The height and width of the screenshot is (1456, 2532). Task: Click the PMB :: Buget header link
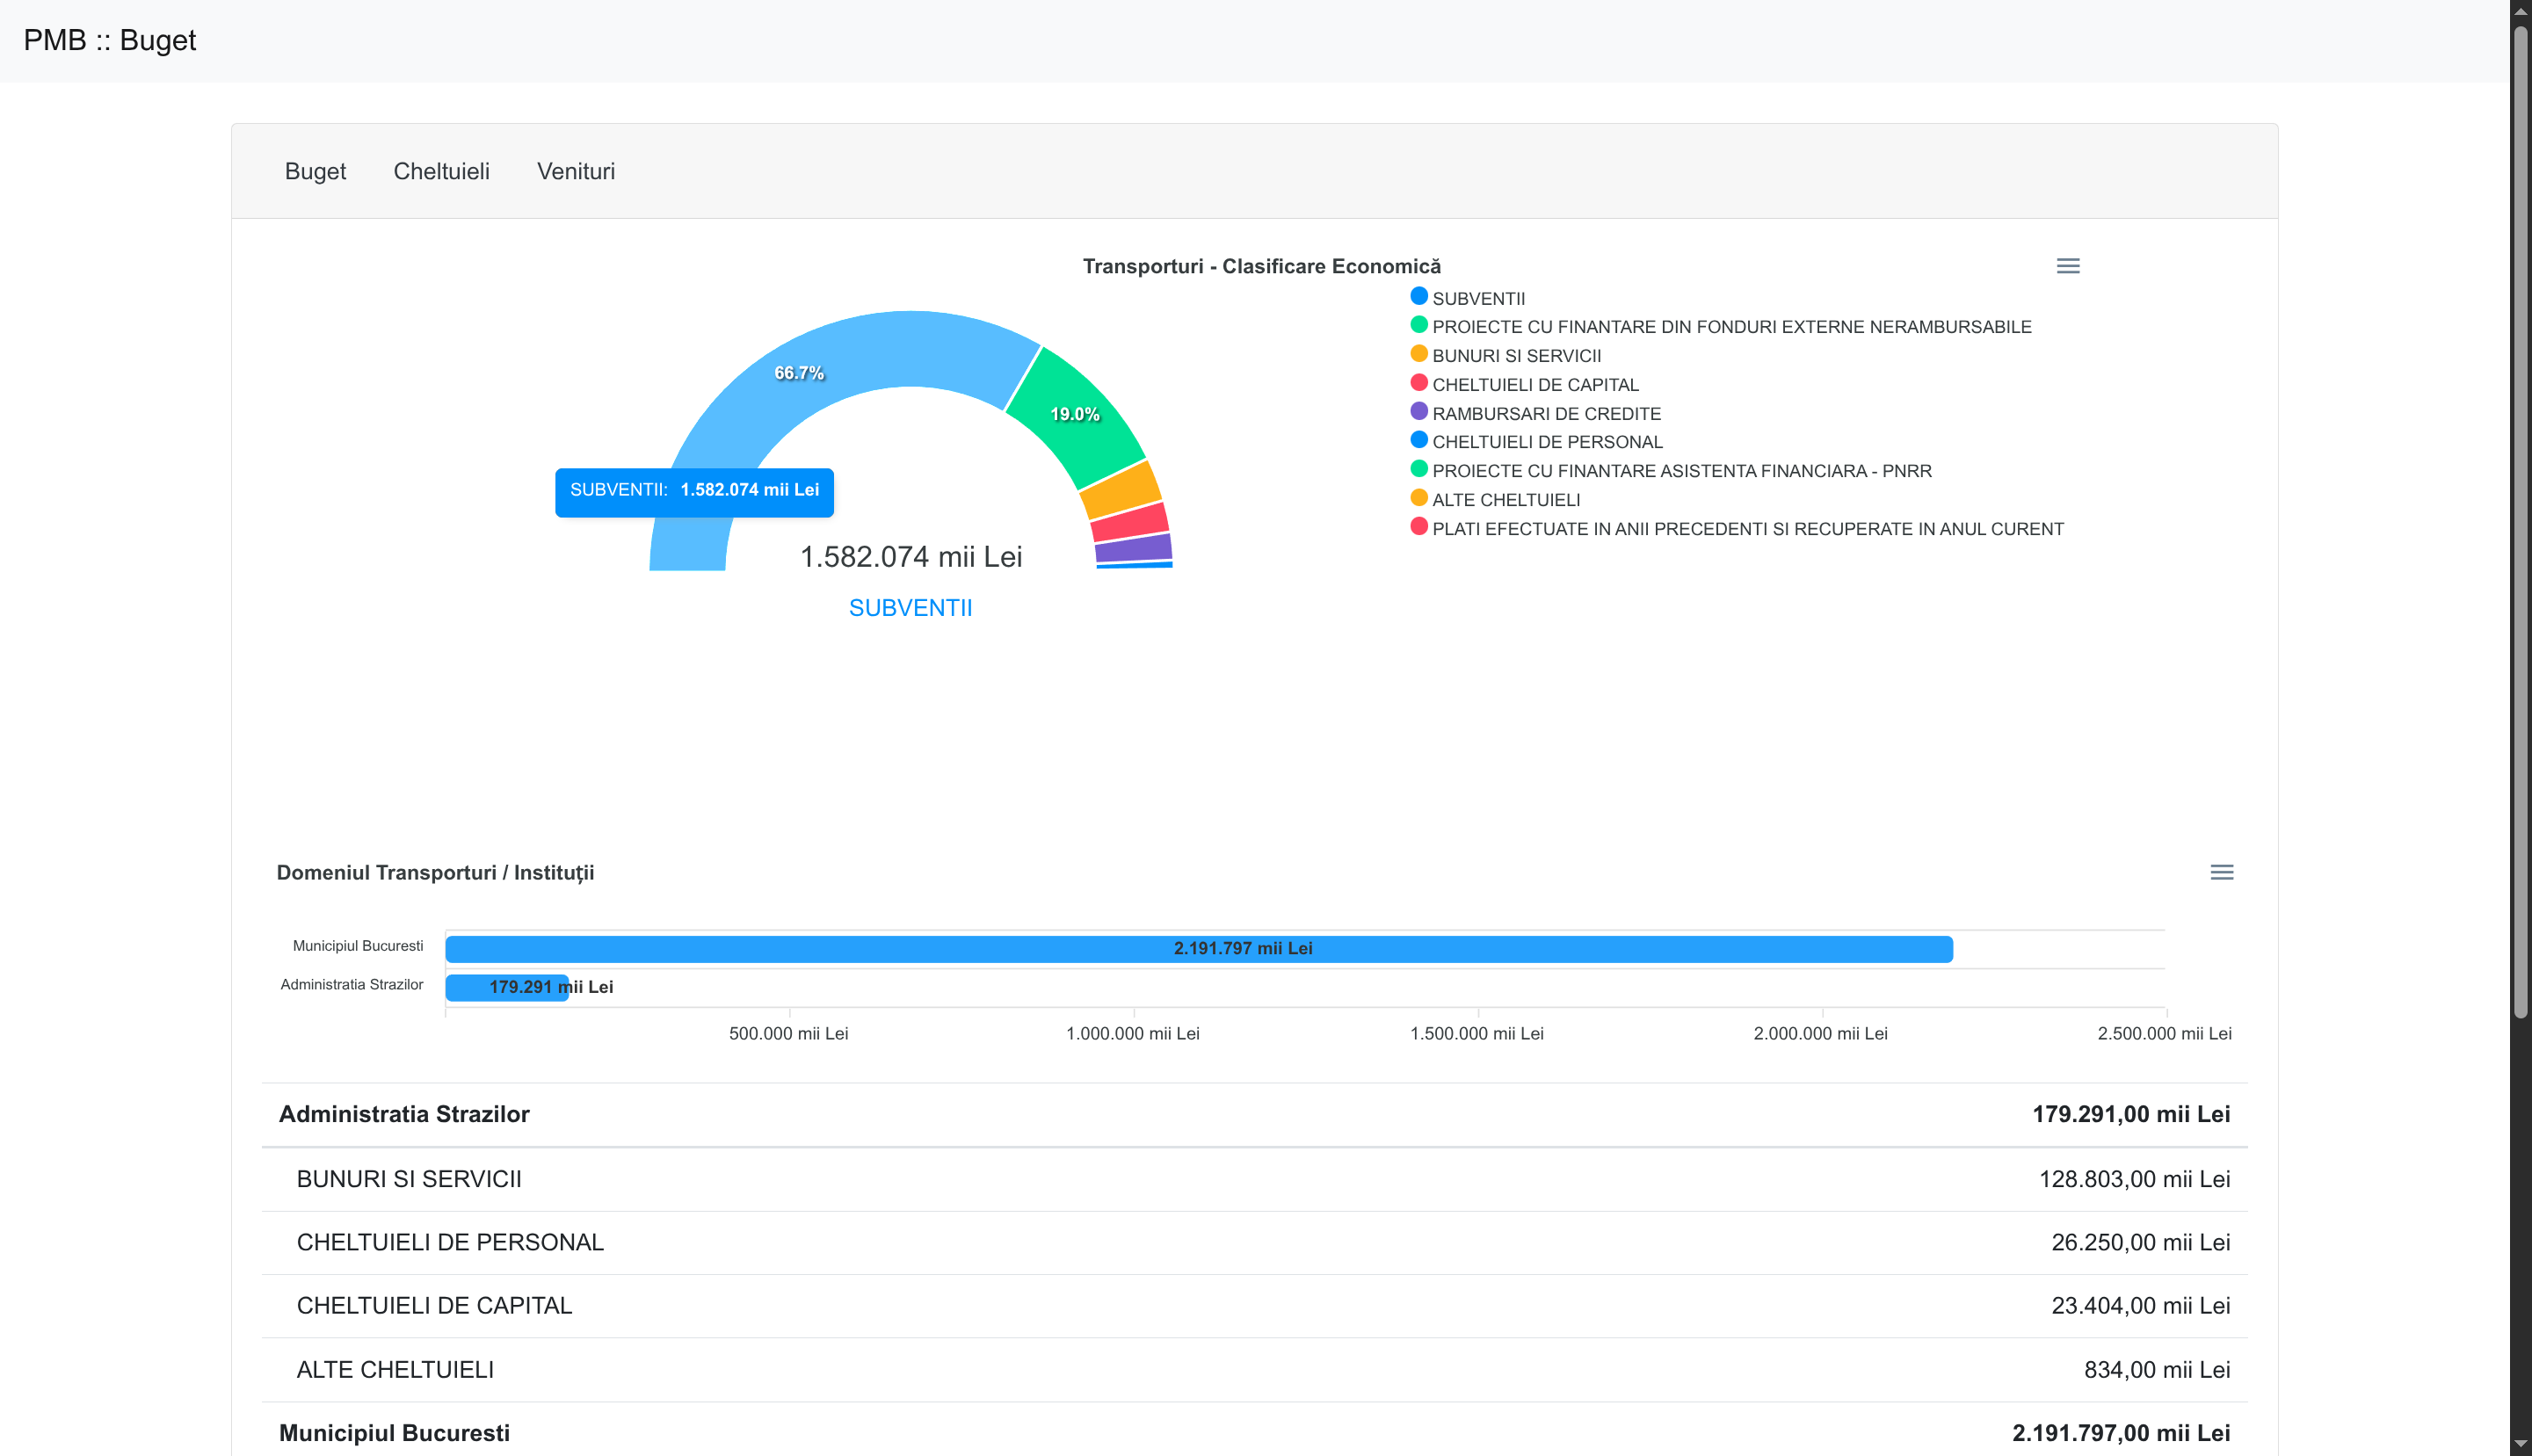pos(110,40)
